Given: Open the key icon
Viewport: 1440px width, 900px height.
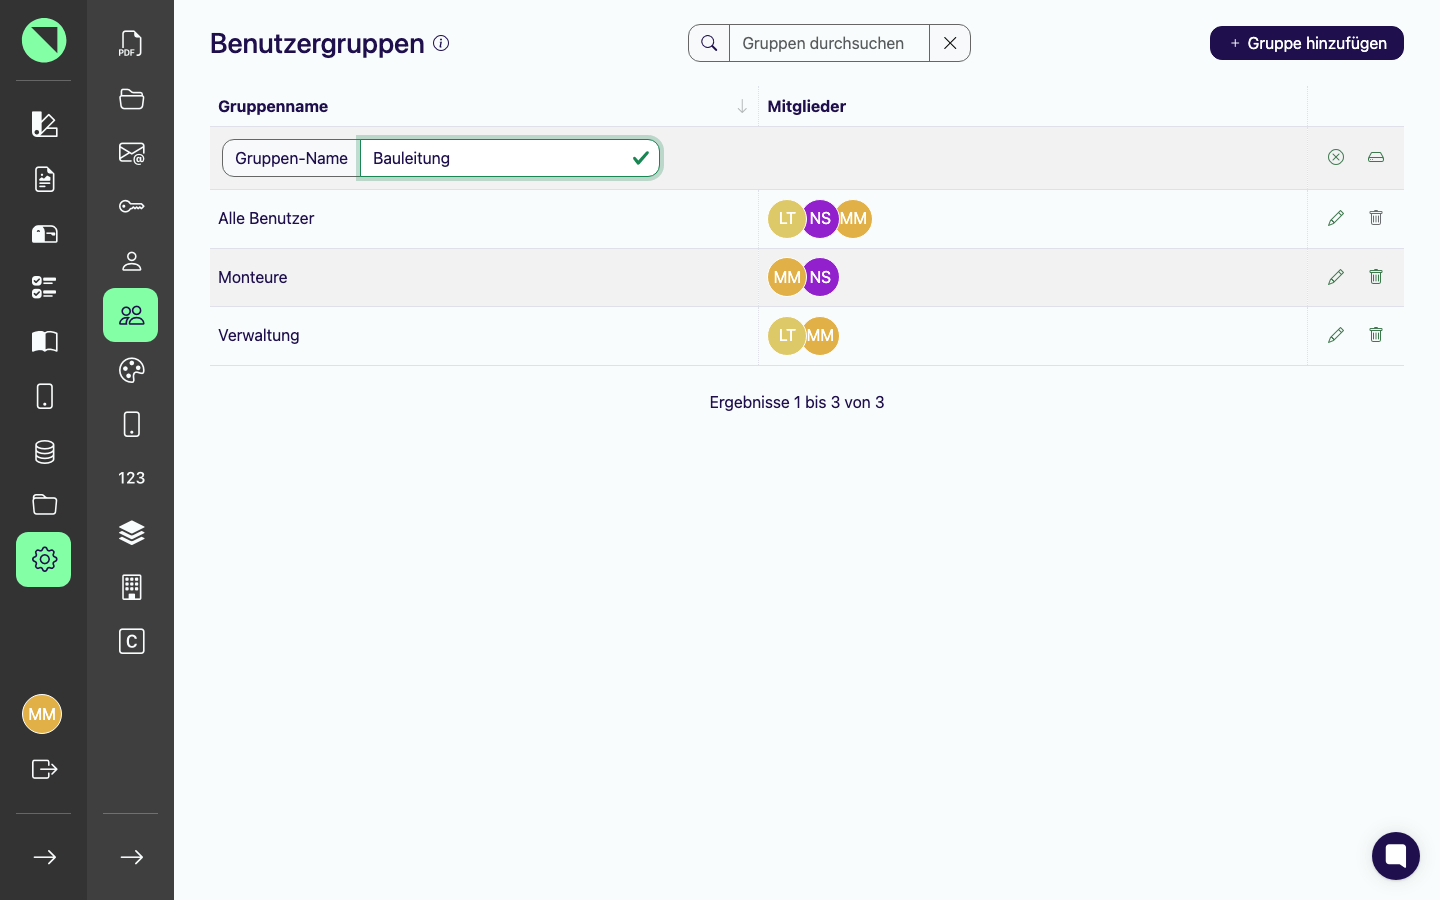Looking at the screenshot, I should [131, 207].
